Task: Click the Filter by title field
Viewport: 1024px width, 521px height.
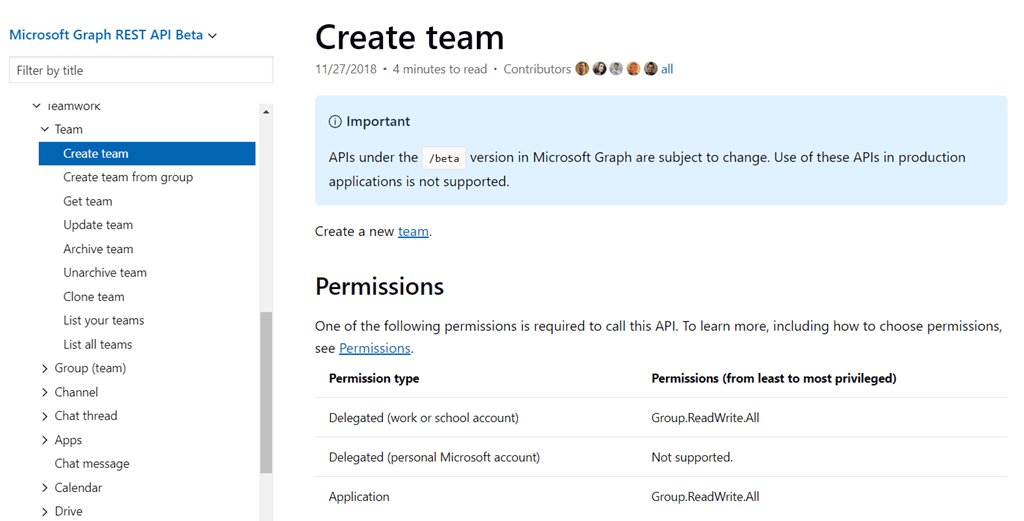Action: (141, 70)
